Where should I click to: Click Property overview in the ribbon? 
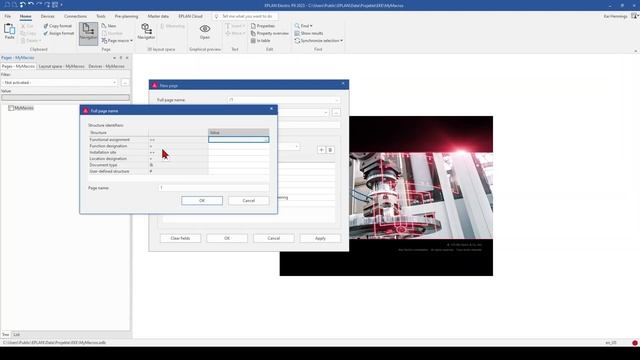pyautogui.click(x=269, y=33)
